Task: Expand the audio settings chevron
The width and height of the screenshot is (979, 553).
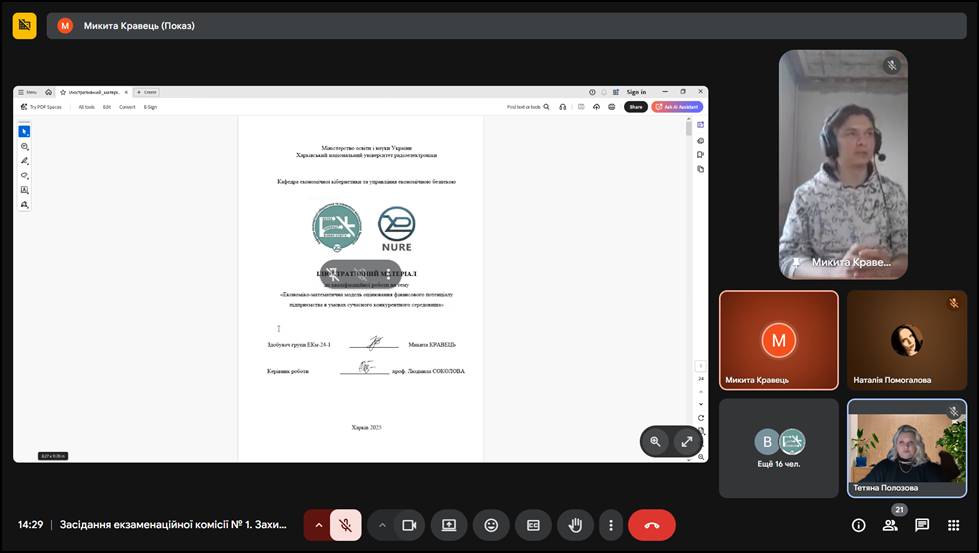Action: click(319, 525)
